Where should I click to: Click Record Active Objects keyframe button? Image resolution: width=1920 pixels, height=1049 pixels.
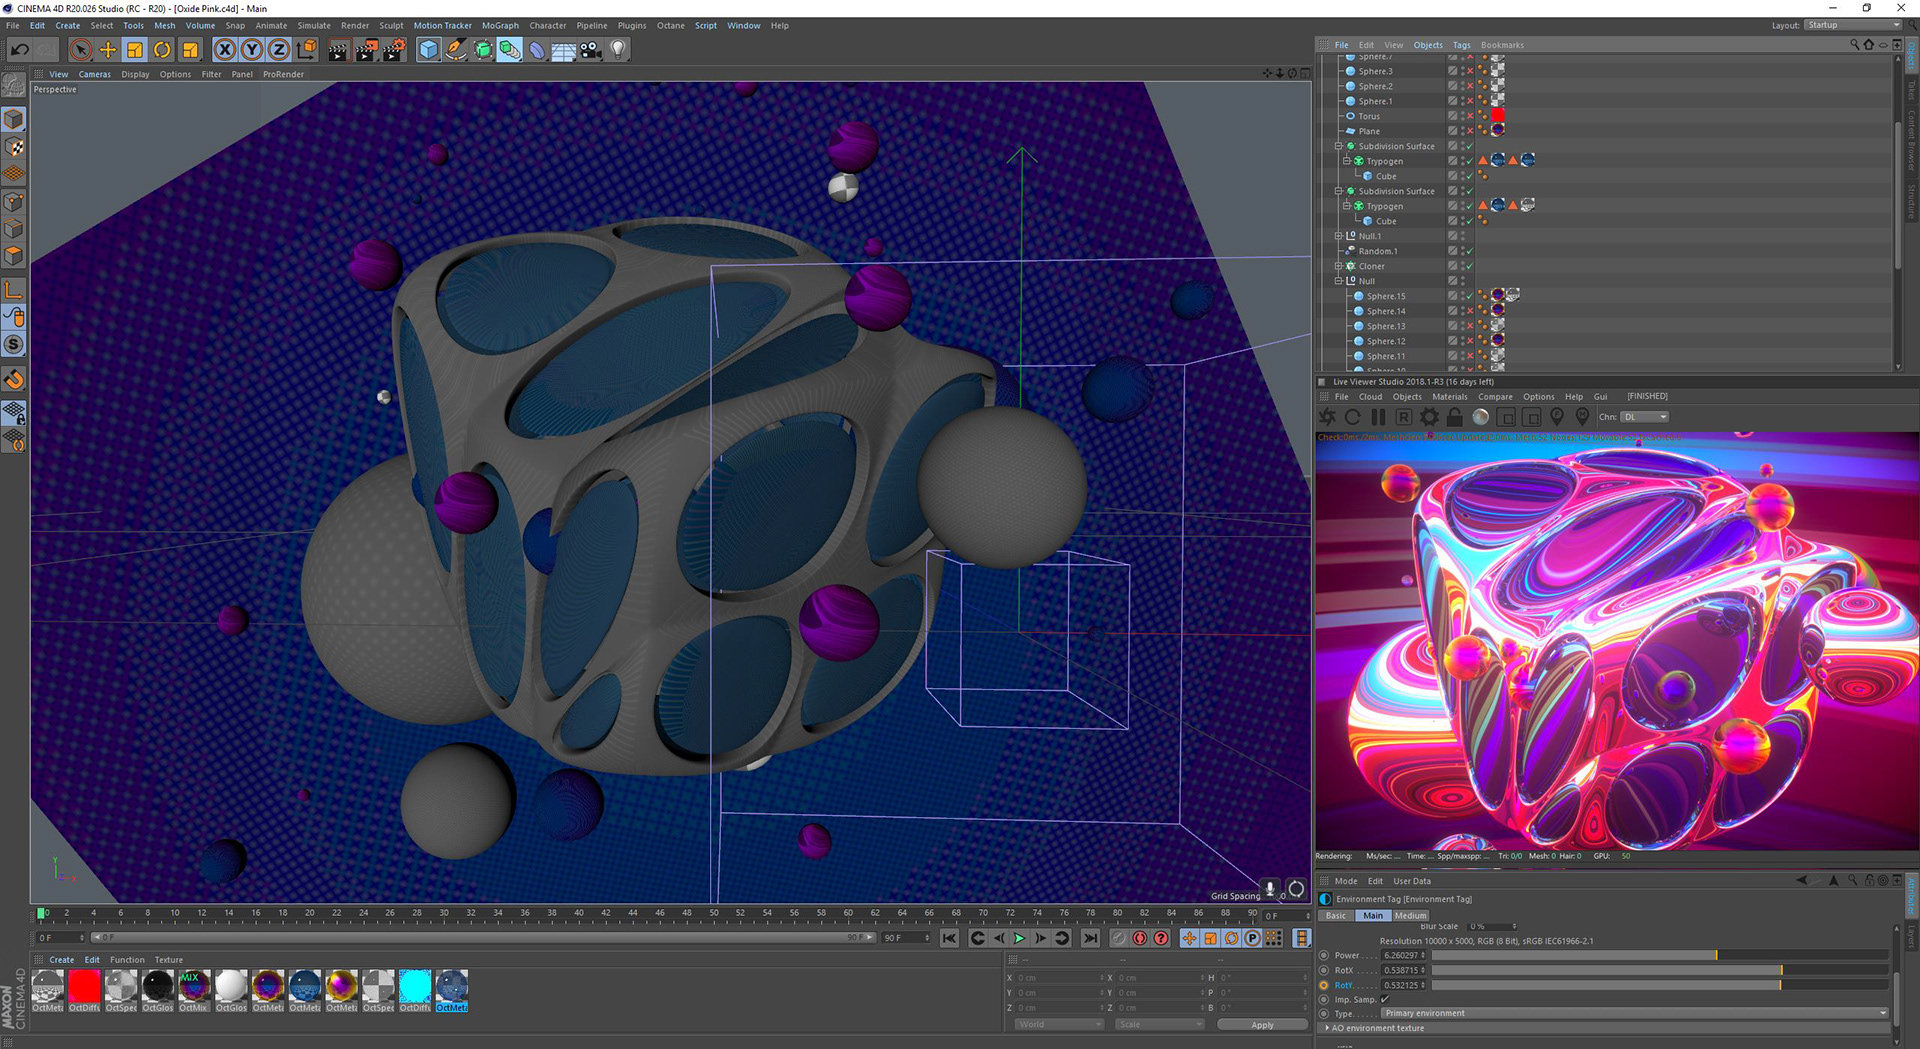(1118, 938)
